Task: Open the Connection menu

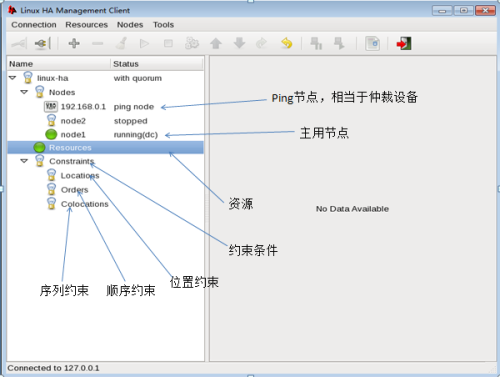Action: (34, 25)
